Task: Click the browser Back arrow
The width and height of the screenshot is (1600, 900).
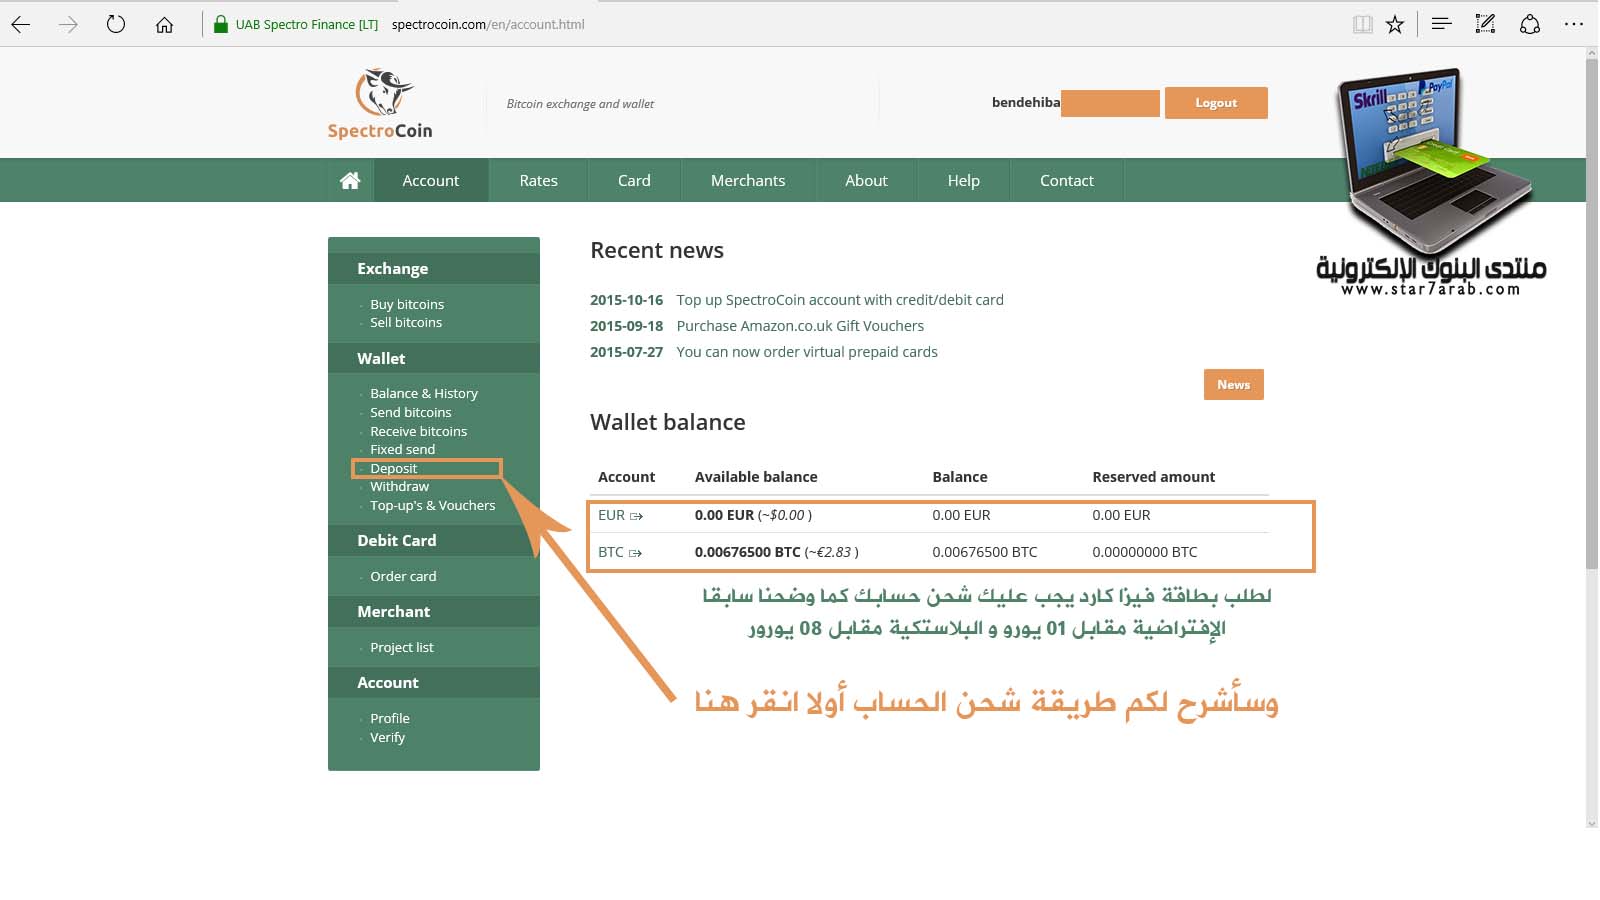Action: click(x=20, y=24)
